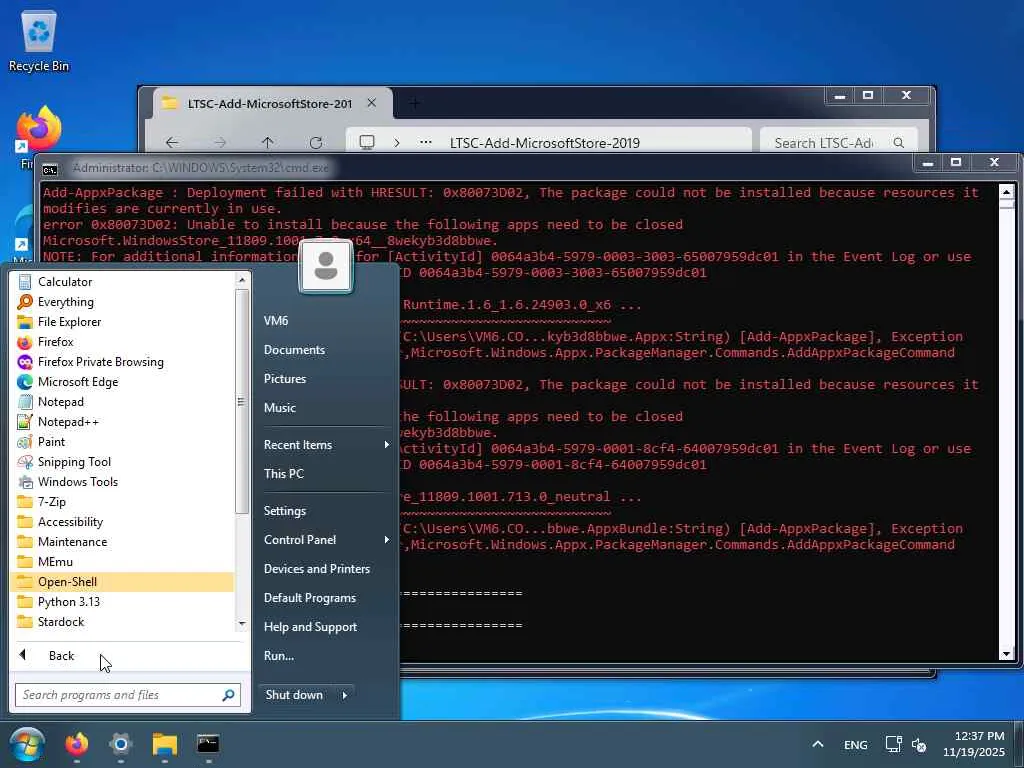Open Windows Tools from the programs list
The width and height of the screenshot is (1024, 768).
tap(122, 482)
